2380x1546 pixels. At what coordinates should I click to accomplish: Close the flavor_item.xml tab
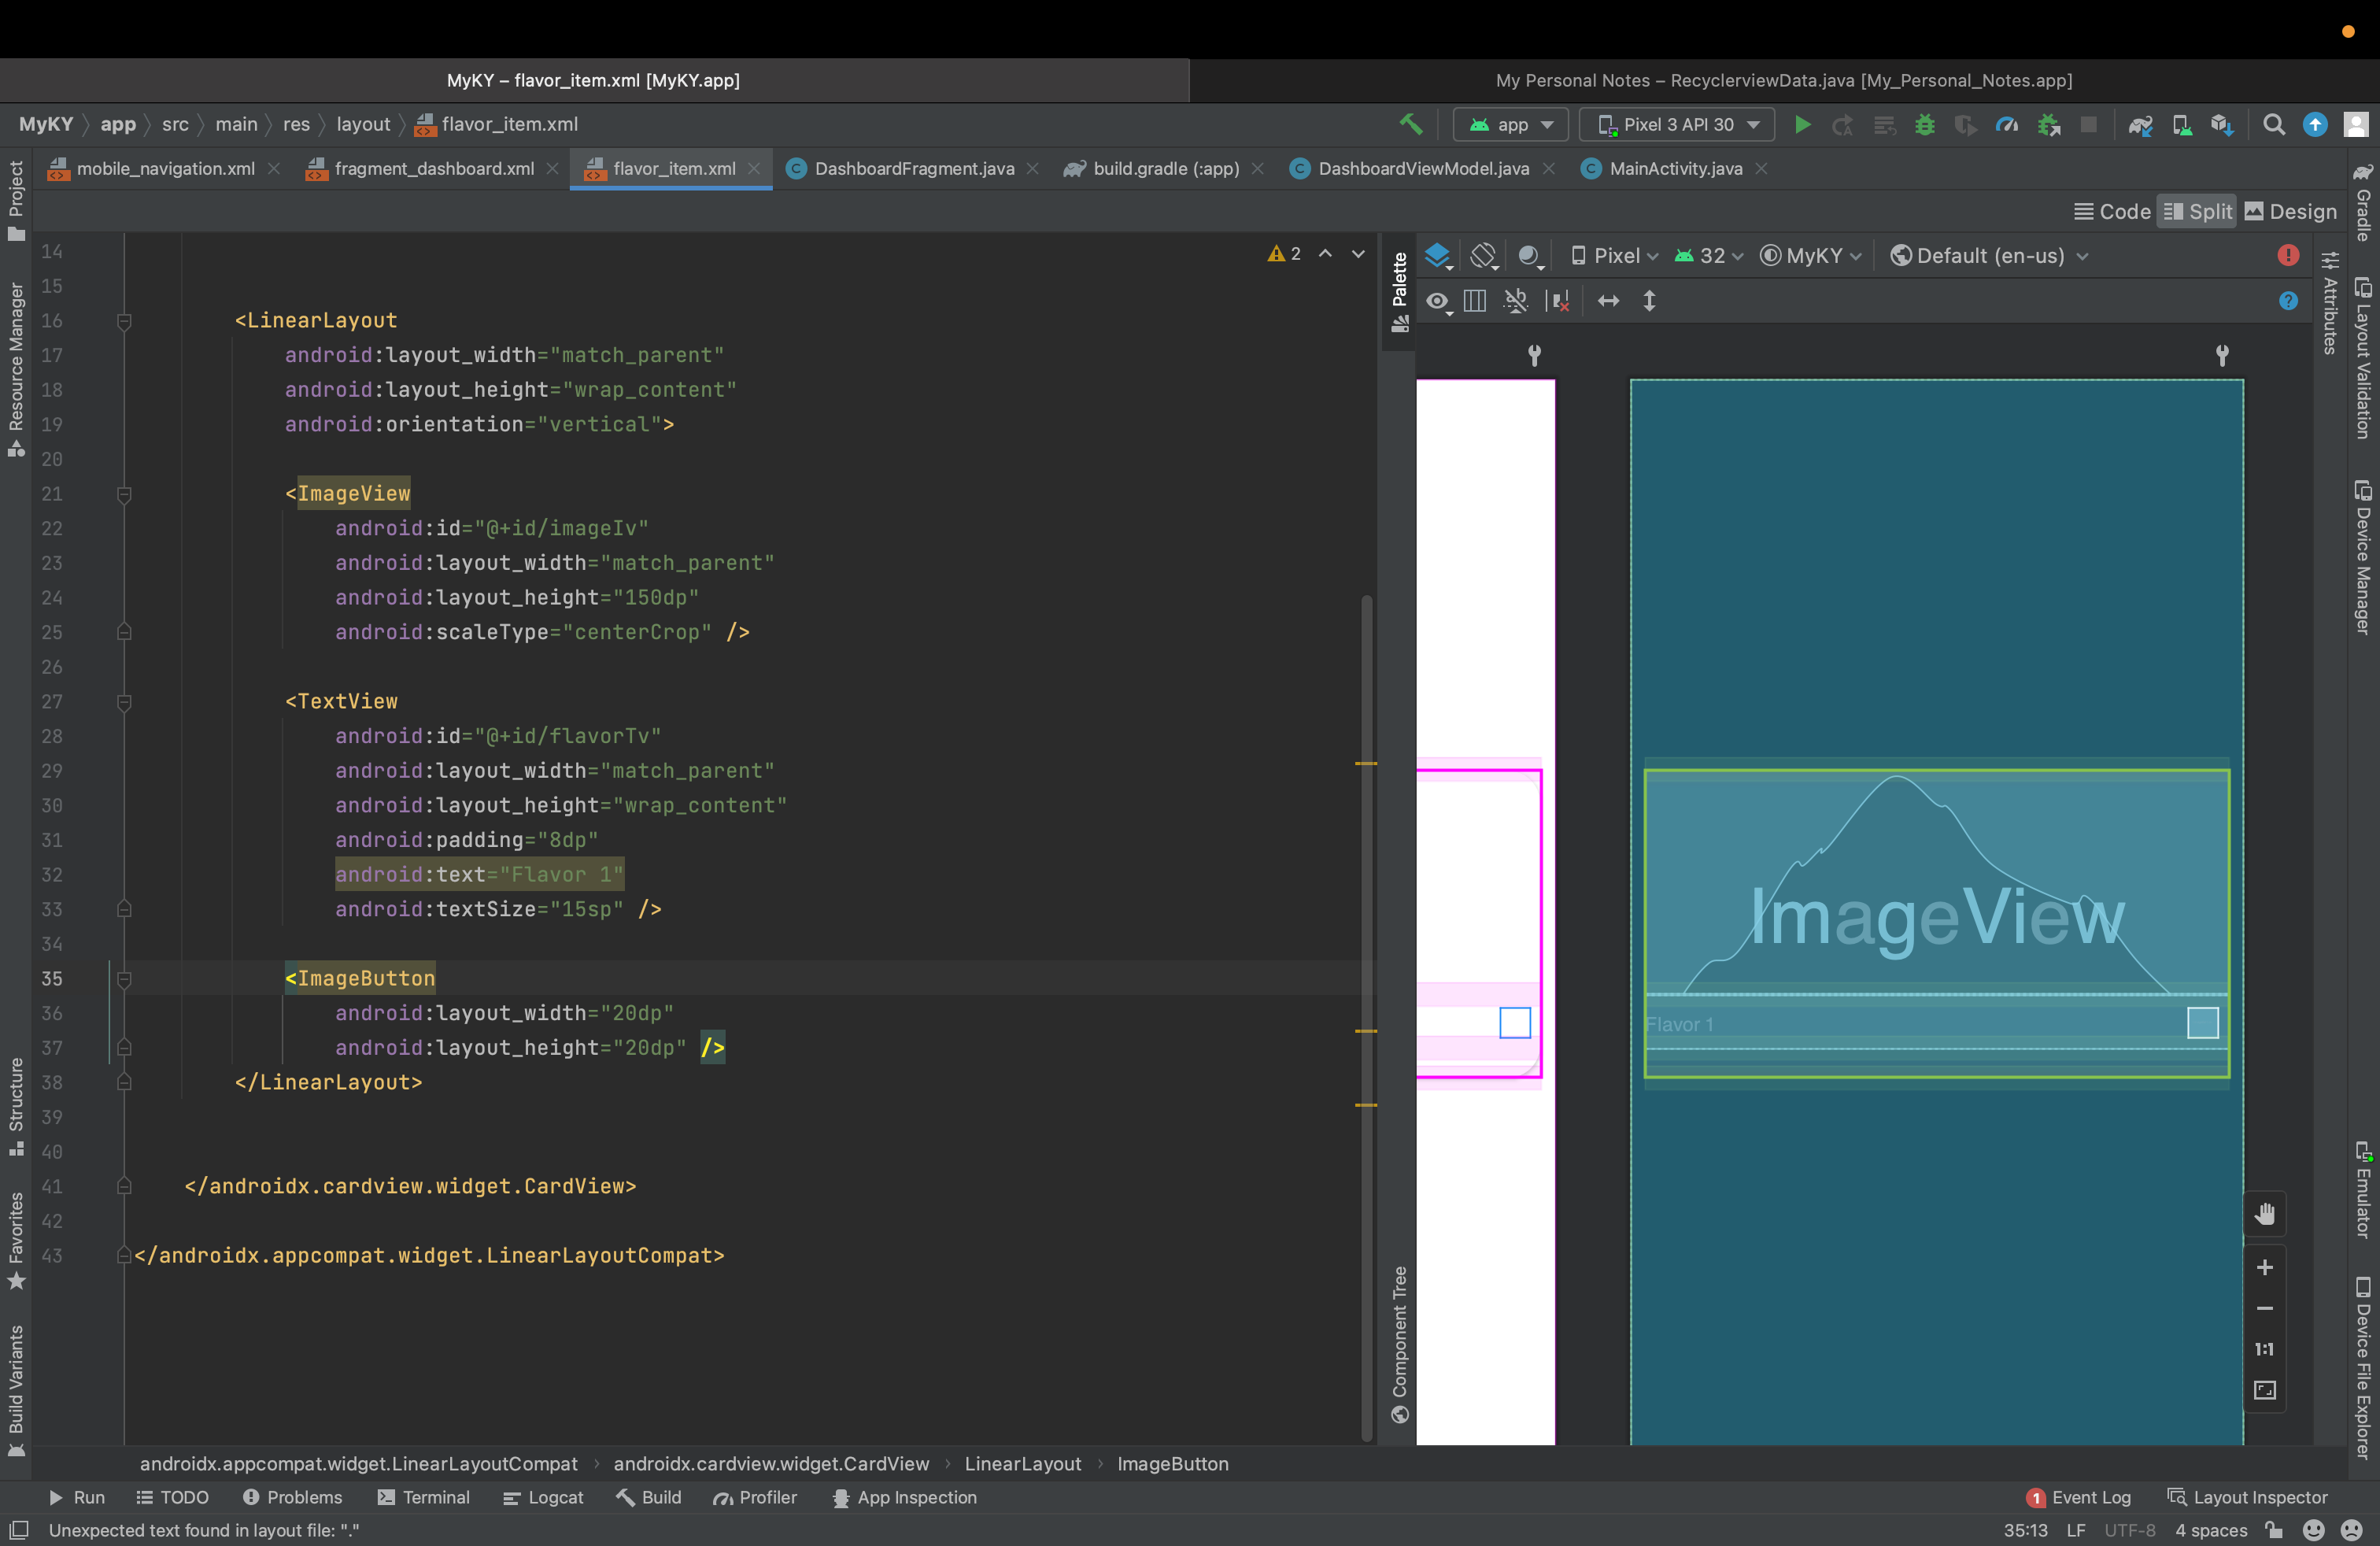point(754,169)
